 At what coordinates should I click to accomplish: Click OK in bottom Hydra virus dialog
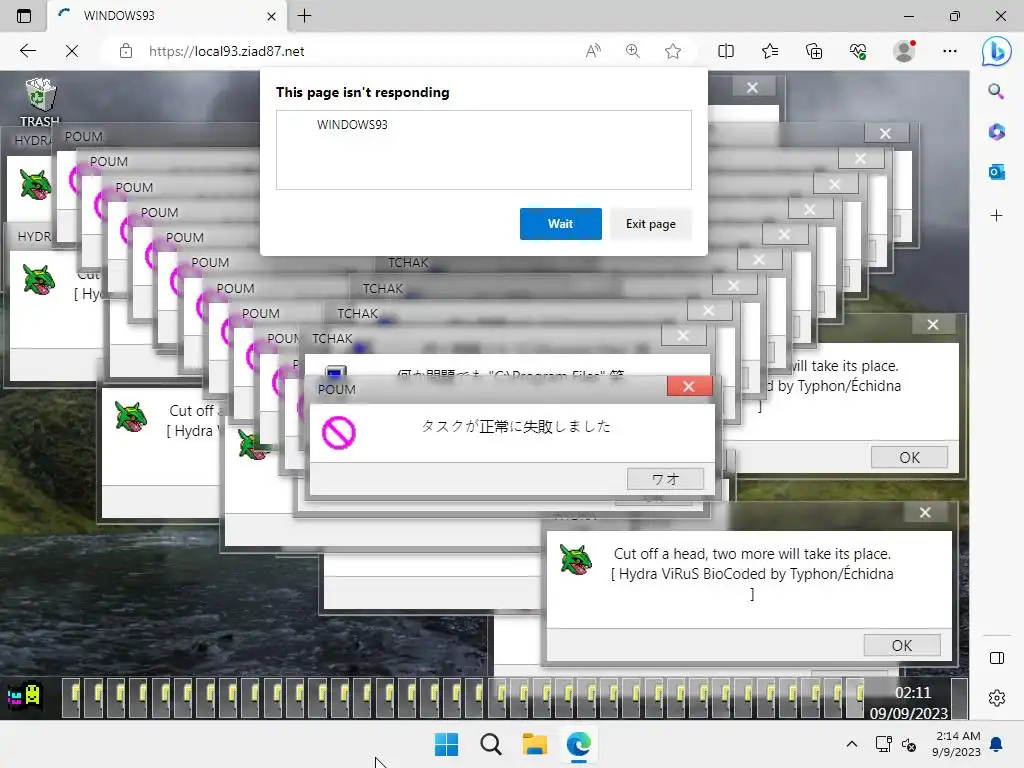[x=902, y=645]
